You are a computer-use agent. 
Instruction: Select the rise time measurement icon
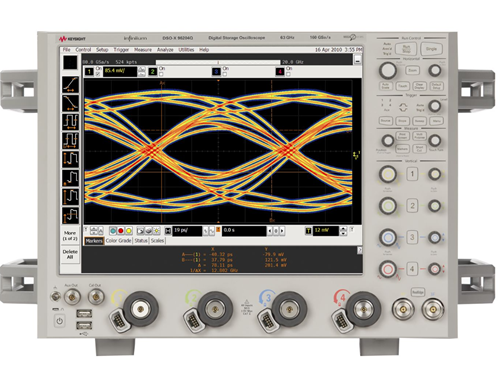(x=70, y=84)
